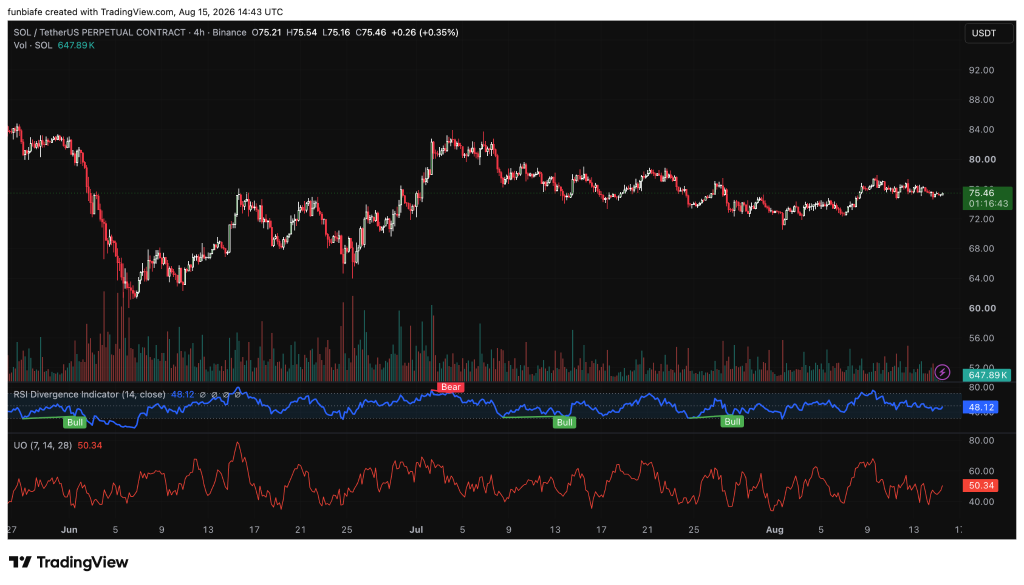The width and height of the screenshot is (1024, 585).
Task: Click the red Bear divergence label
Action: pyautogui.click(x=451, y=387)
